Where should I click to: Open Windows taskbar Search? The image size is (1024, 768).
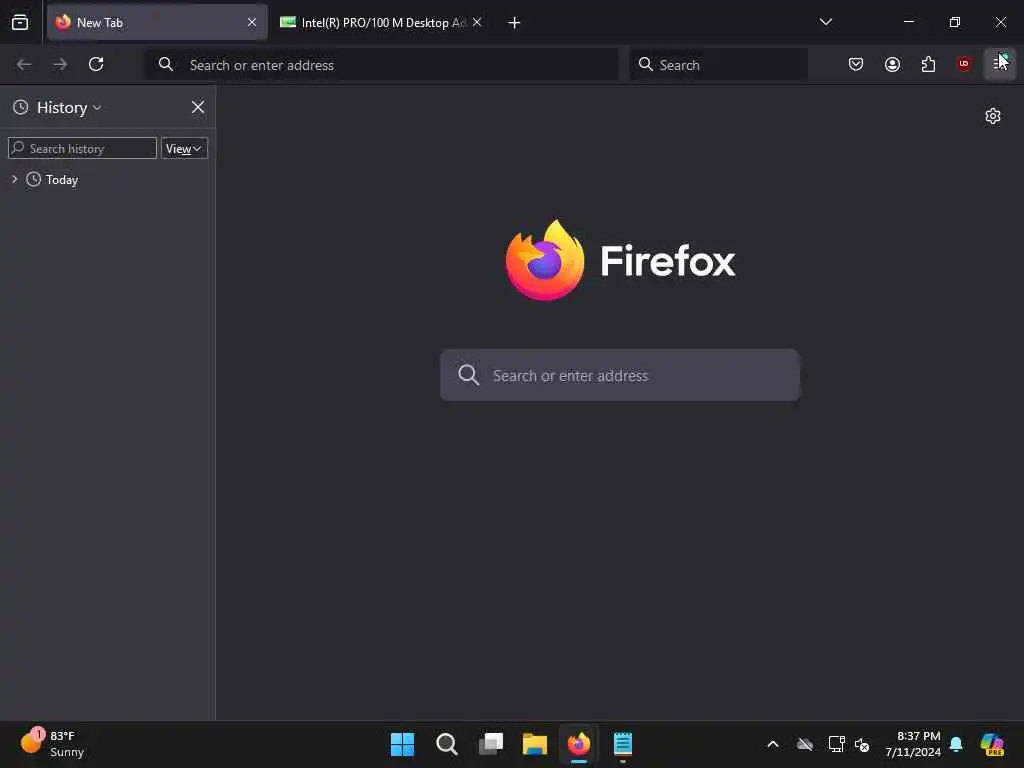447,744
